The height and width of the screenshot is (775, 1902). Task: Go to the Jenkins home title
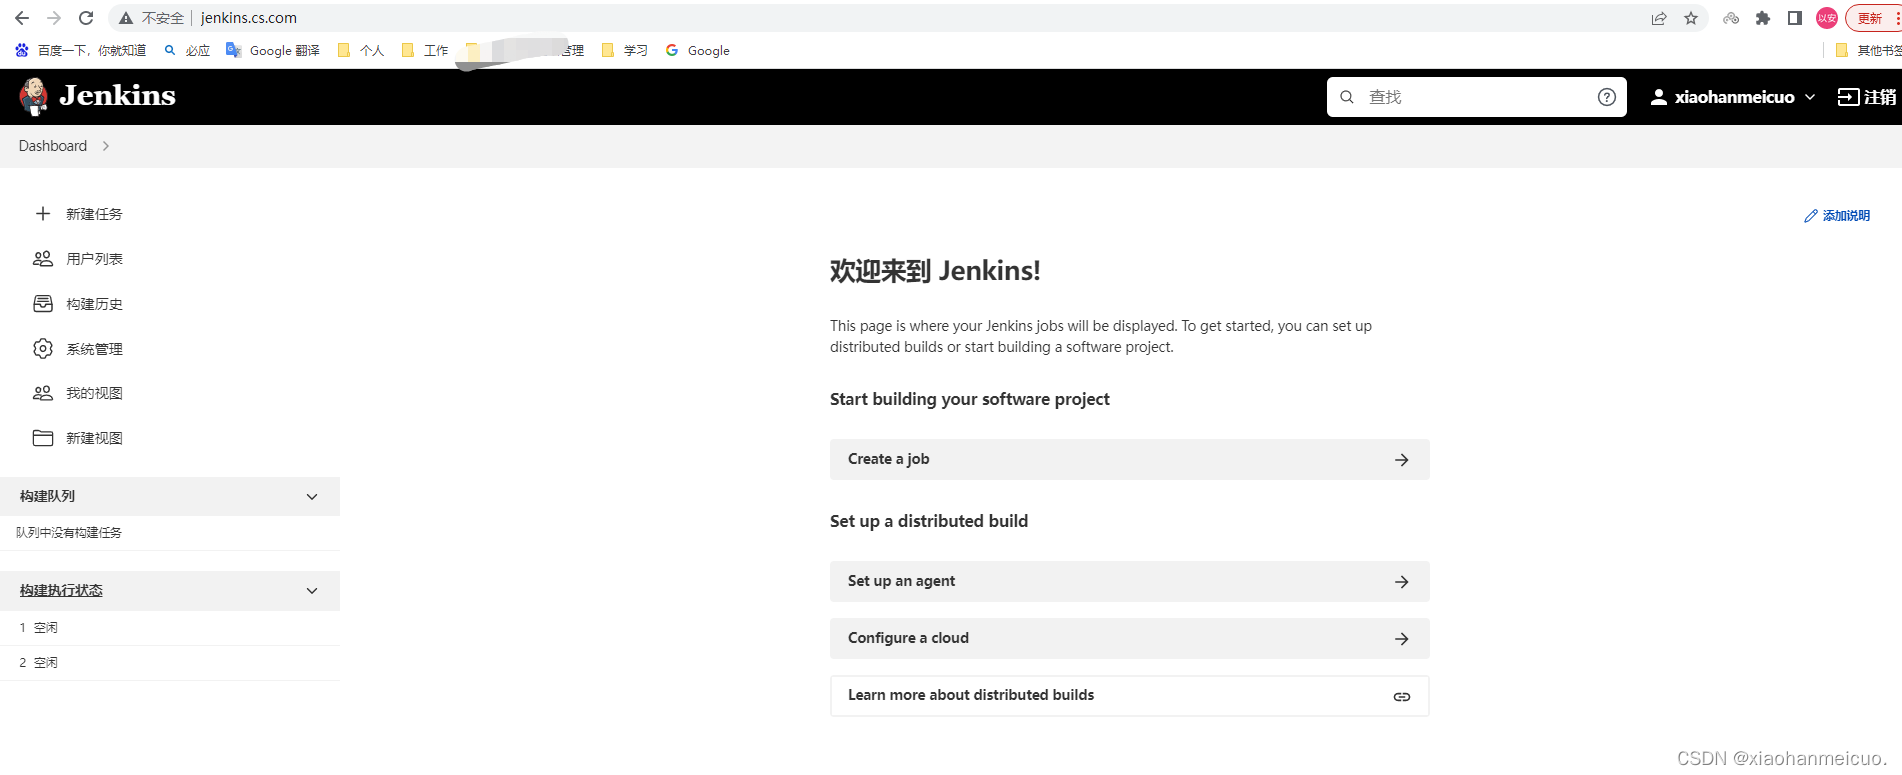117,96
